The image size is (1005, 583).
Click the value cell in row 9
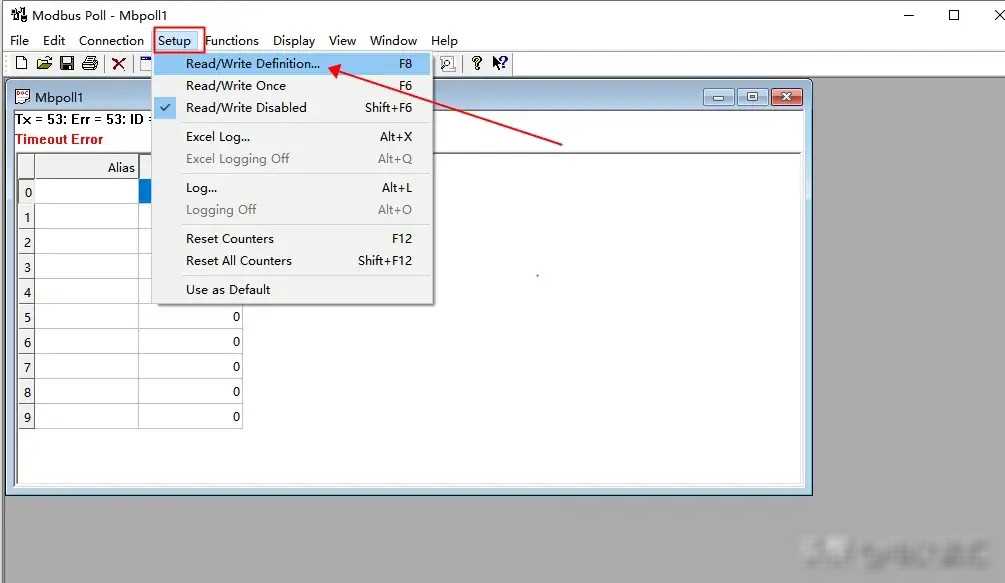pos(190,417)
